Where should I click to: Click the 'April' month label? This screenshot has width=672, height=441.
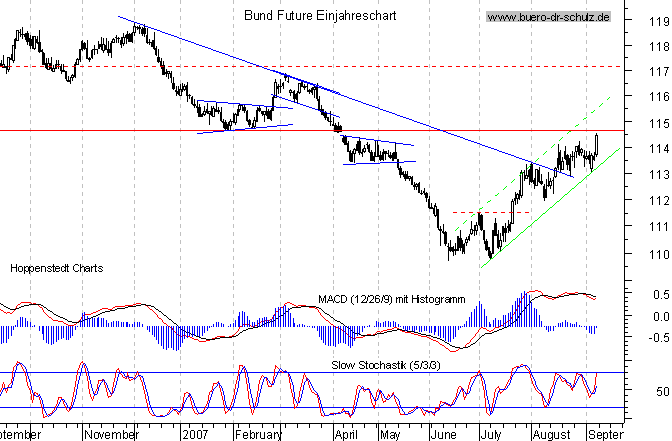[346, 435]
